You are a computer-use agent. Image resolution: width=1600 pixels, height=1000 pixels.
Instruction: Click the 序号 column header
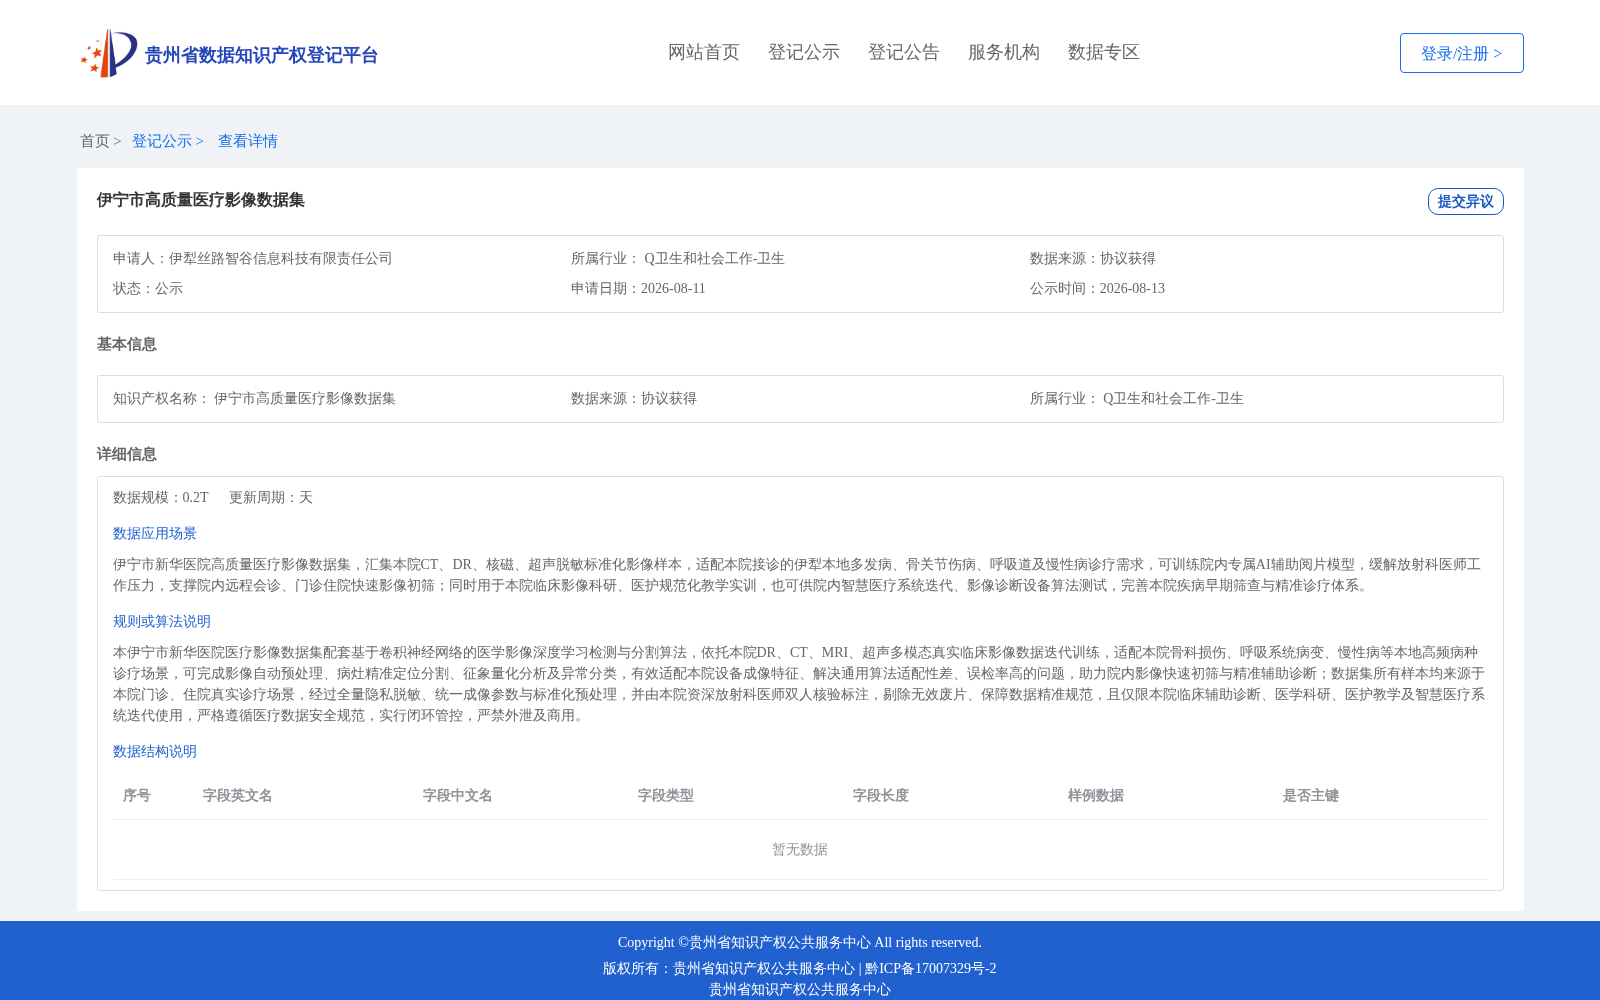coord(137,795)
